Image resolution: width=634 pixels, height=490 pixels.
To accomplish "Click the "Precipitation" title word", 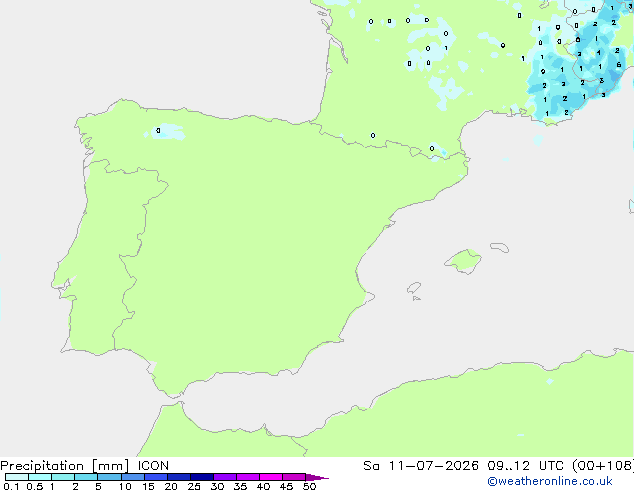I will point(42,466).
